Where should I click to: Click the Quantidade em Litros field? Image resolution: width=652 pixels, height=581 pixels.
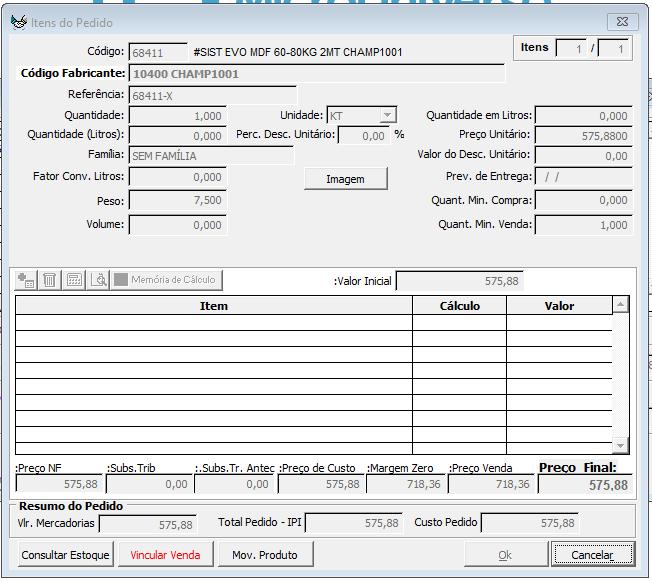(584, 116)
